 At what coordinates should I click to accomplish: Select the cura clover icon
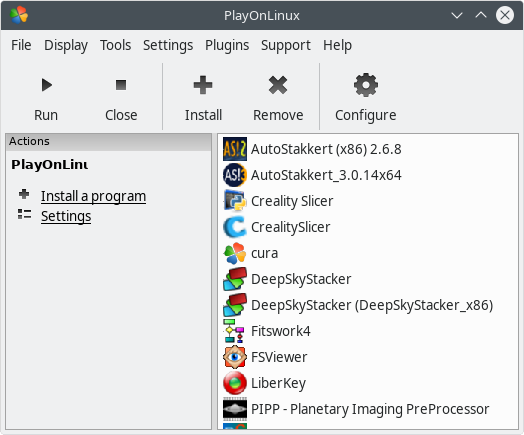tap(235, 253)
